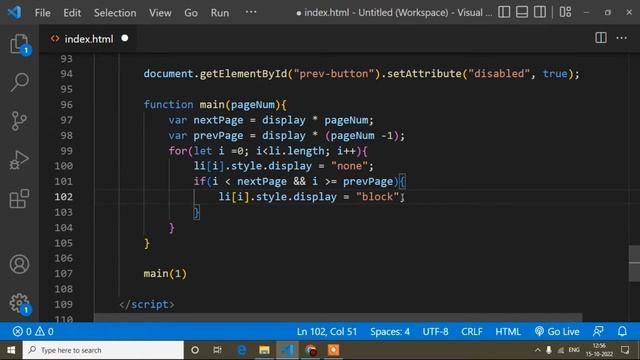Viewport: 640px width, 360px height.
Task: Open the Explorer view in activity bar
Action: pyautogui.click(x=19, y=44)
